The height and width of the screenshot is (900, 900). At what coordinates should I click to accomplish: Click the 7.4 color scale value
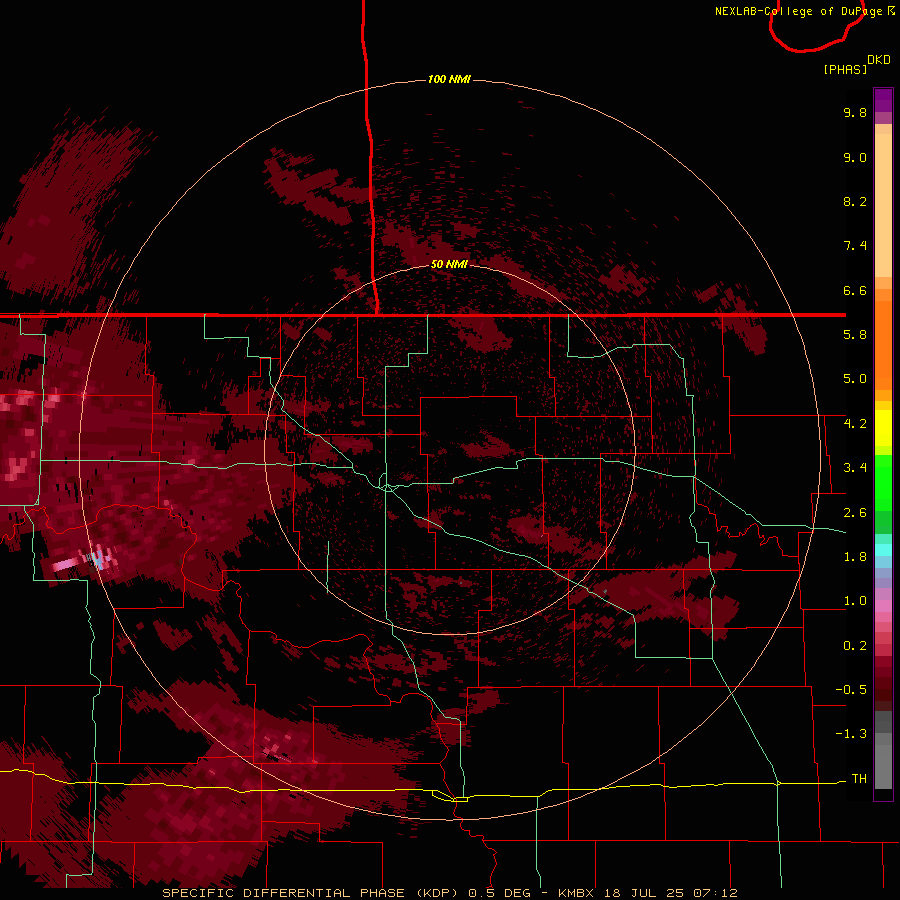pyautogui.click(x=855, y=246)
